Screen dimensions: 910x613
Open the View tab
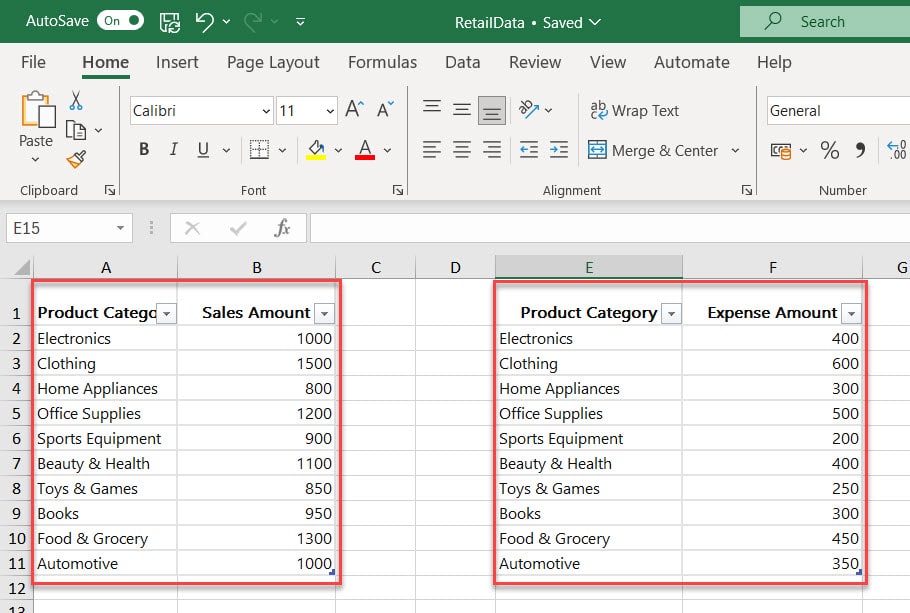(x=608, y=62)
